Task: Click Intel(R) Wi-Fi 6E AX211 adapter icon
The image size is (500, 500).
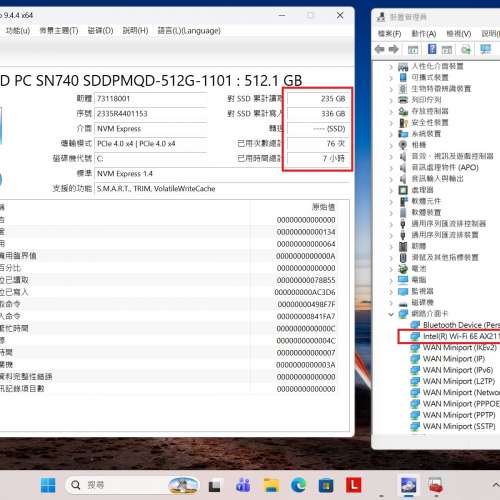Action: pyautogui.click(x=415, y=336)
